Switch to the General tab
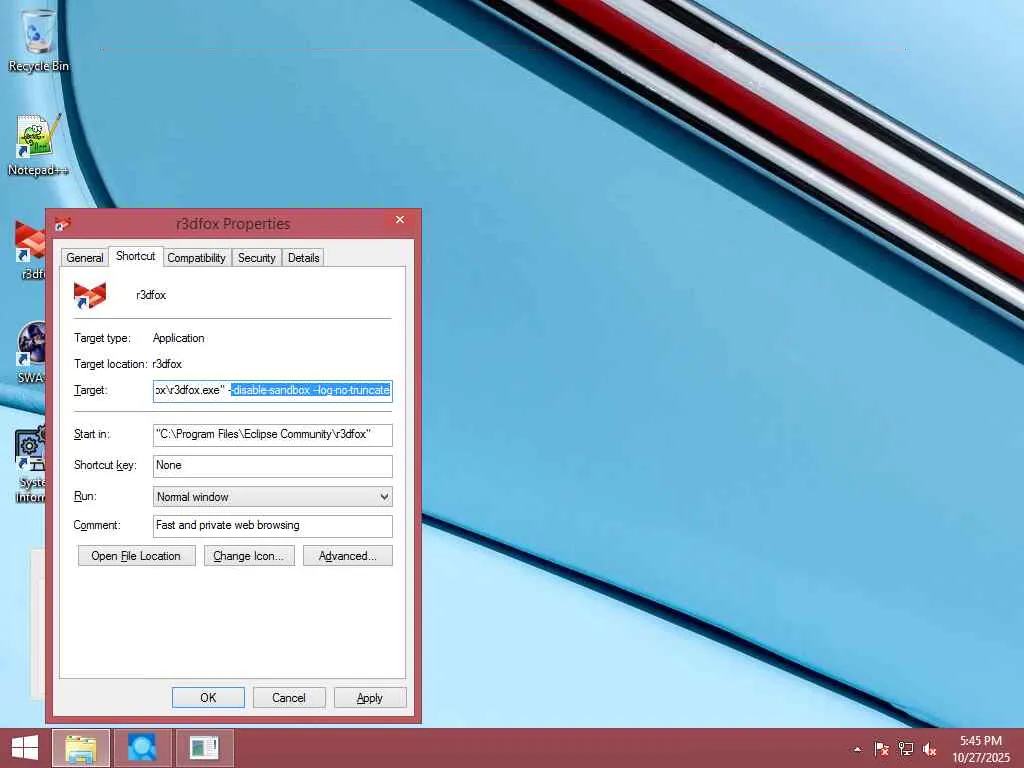The width and height of the screenshot is (1024, 768). [85, 258]
